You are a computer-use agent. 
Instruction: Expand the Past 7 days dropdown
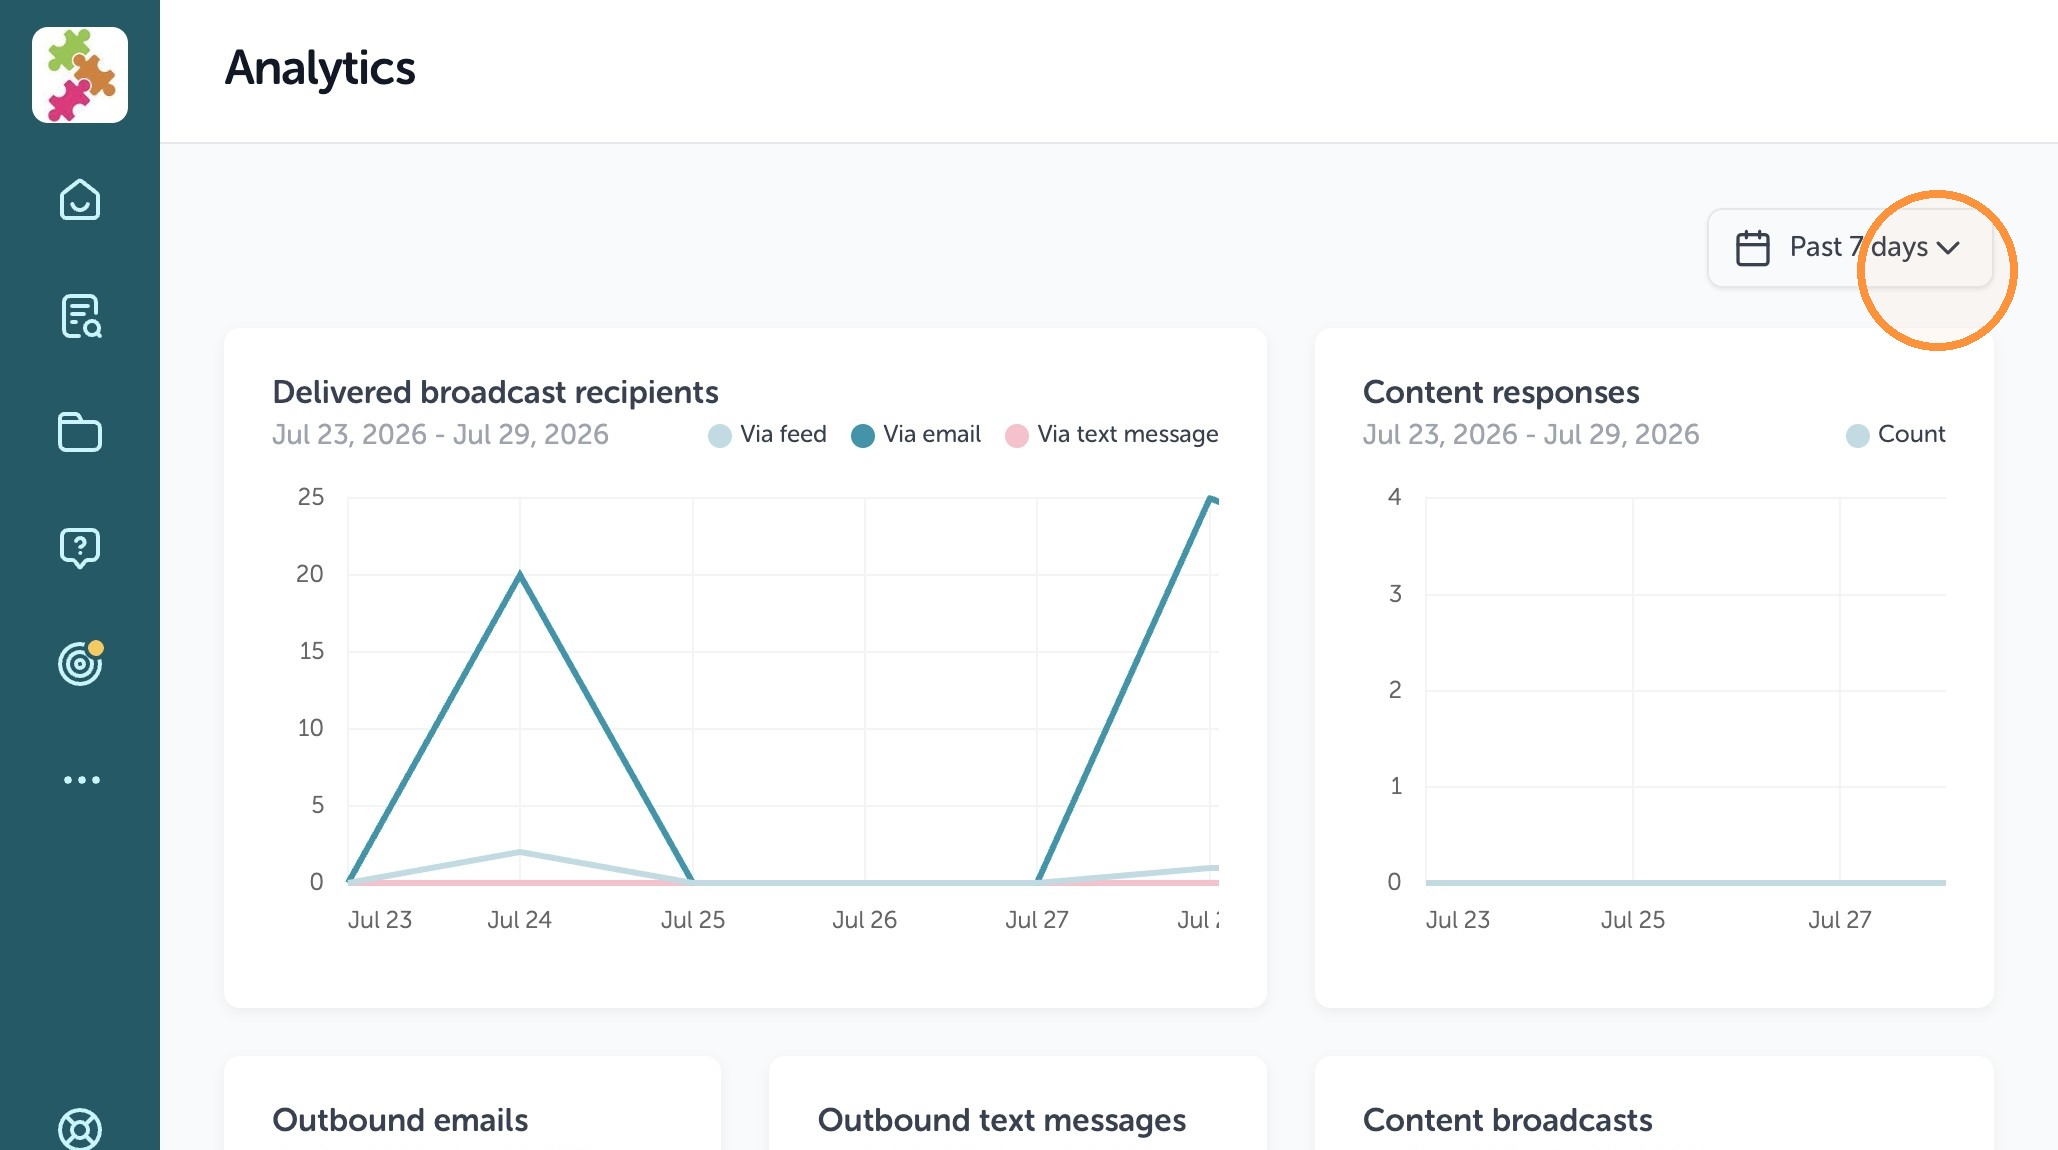coord(1850,247)
